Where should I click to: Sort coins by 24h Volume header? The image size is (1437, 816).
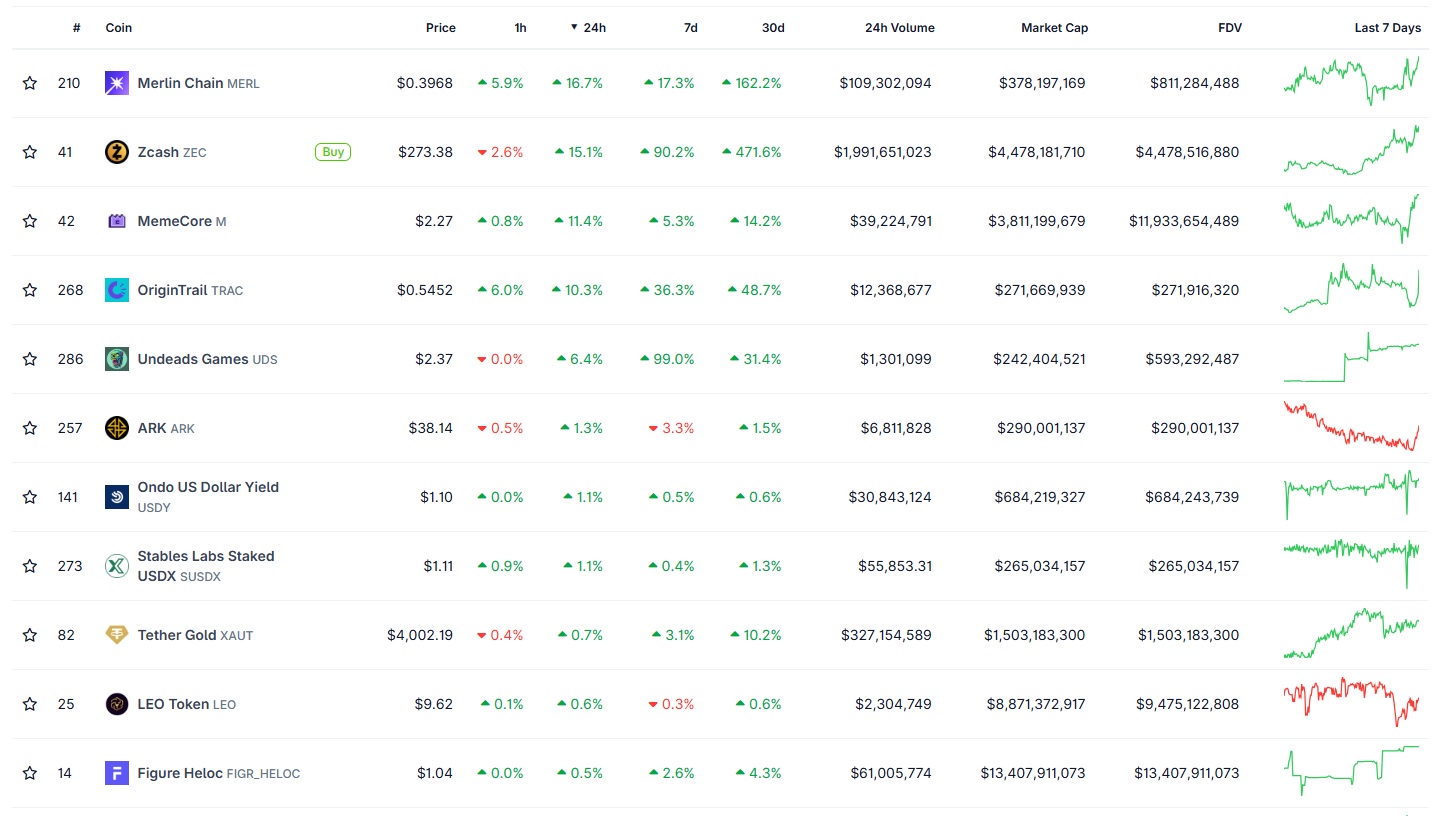click(x=899, y=28)
